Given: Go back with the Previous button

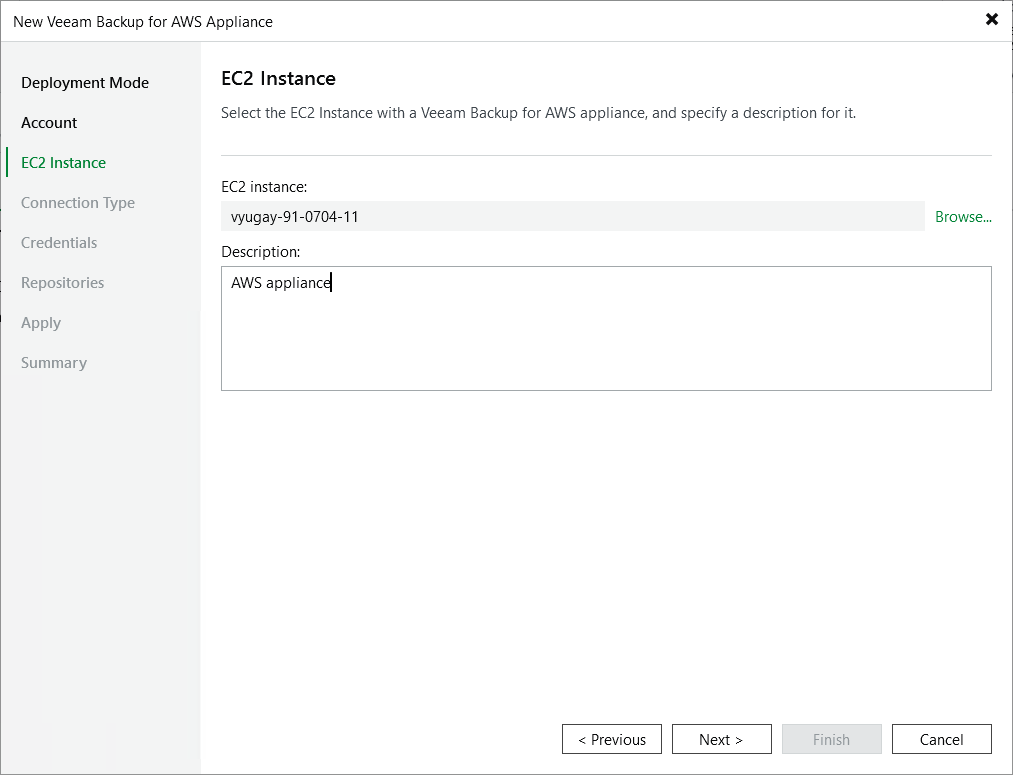Looking at the screenshot, I should [x=612, y=740].
